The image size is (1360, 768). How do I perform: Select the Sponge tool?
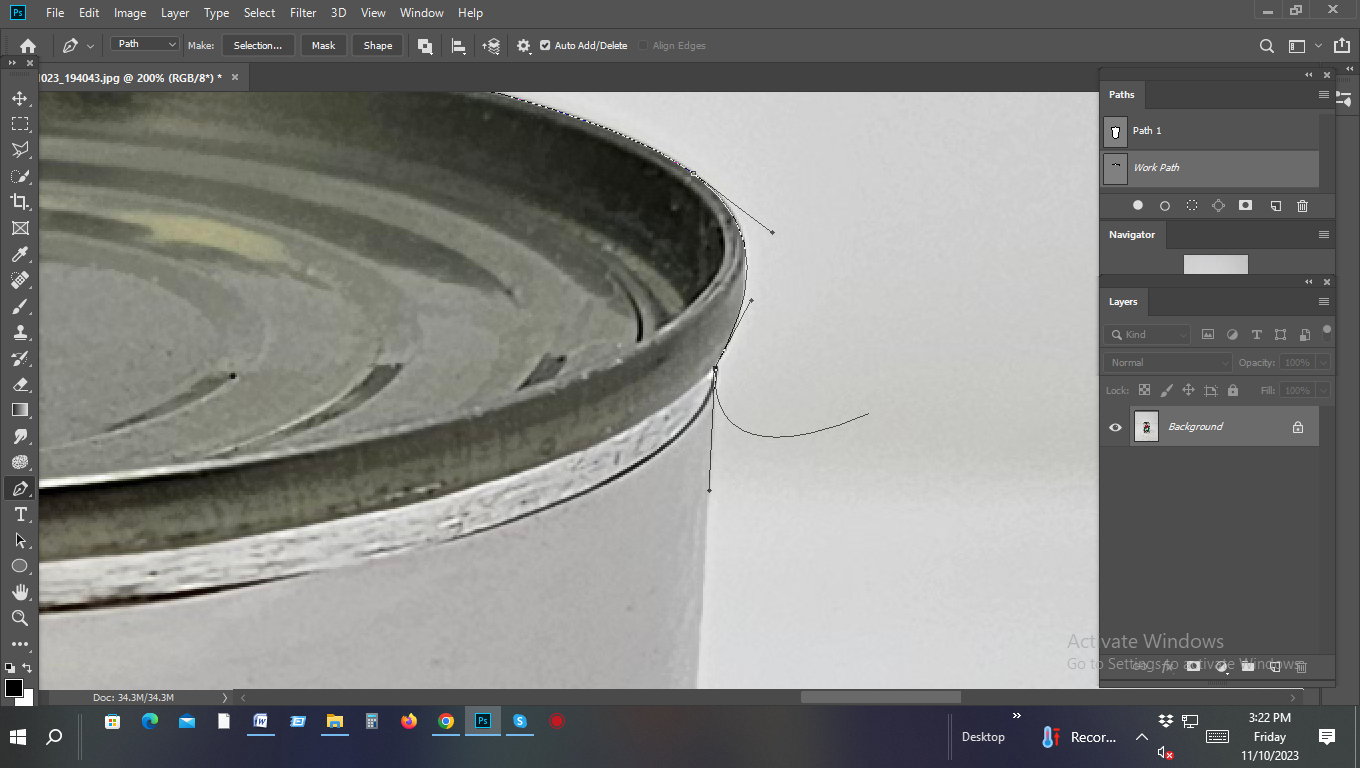[19, 462]
